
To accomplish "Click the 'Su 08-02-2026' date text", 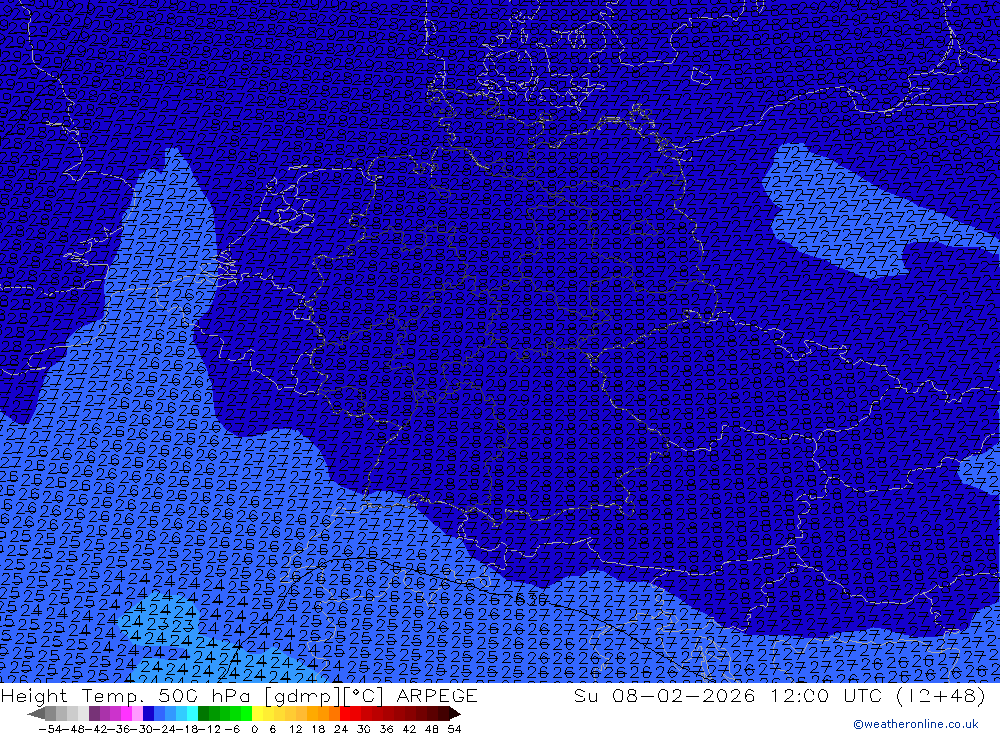I will pos(665,695).
